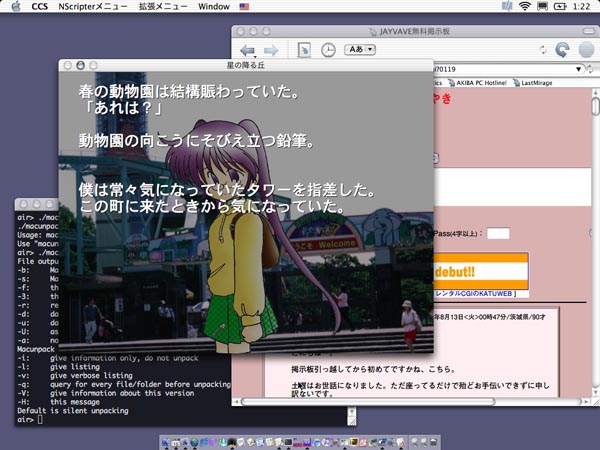
Task: Open the CCS application menu
Action: [x=39, y=7]
